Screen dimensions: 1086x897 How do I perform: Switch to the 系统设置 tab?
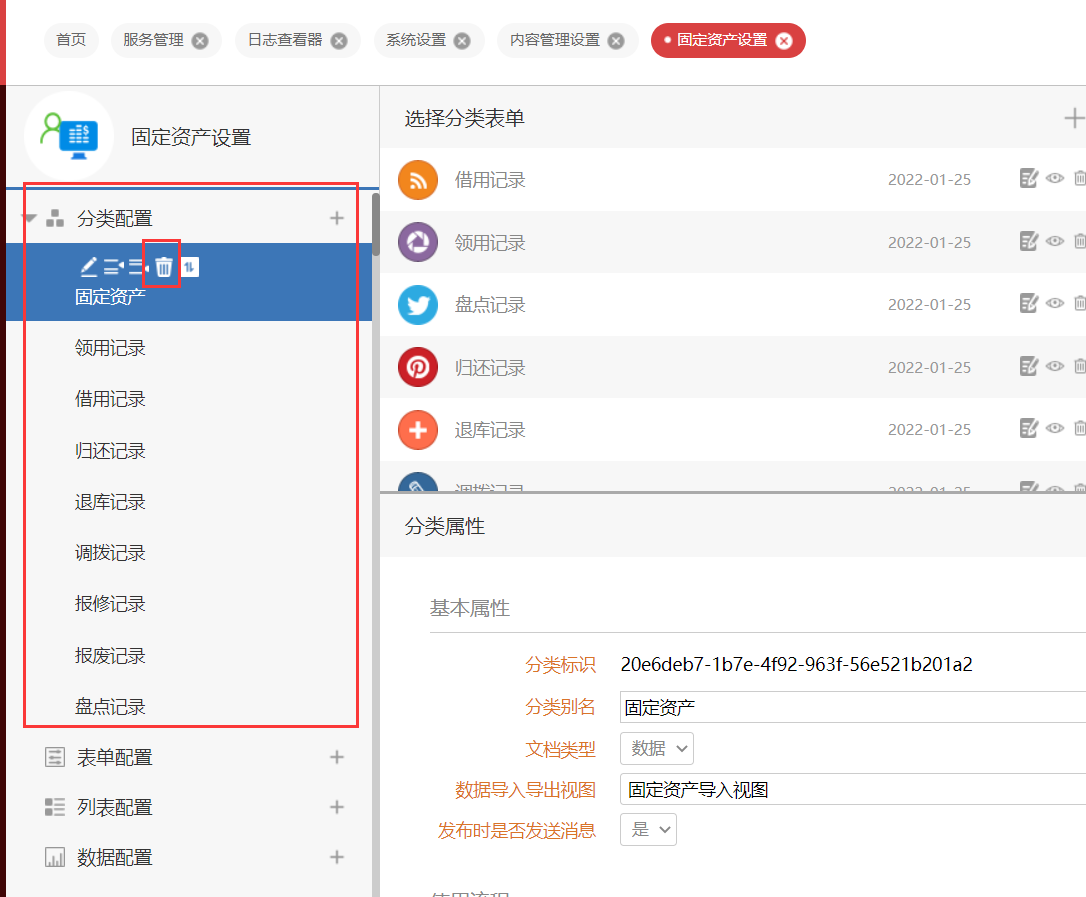pos(417,40)
